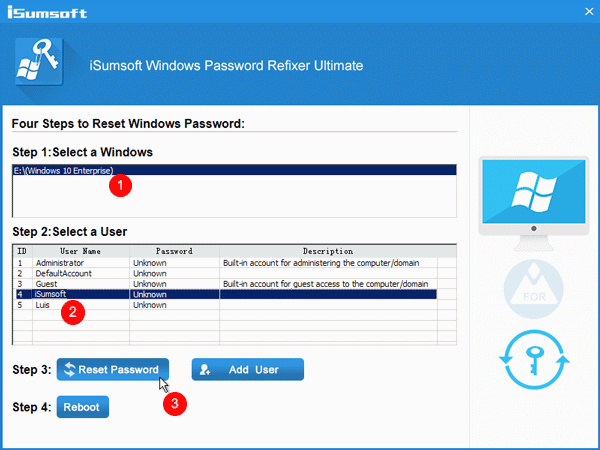Click the circular key reset graphic
The image size is (600, 450).
point(534,360)
